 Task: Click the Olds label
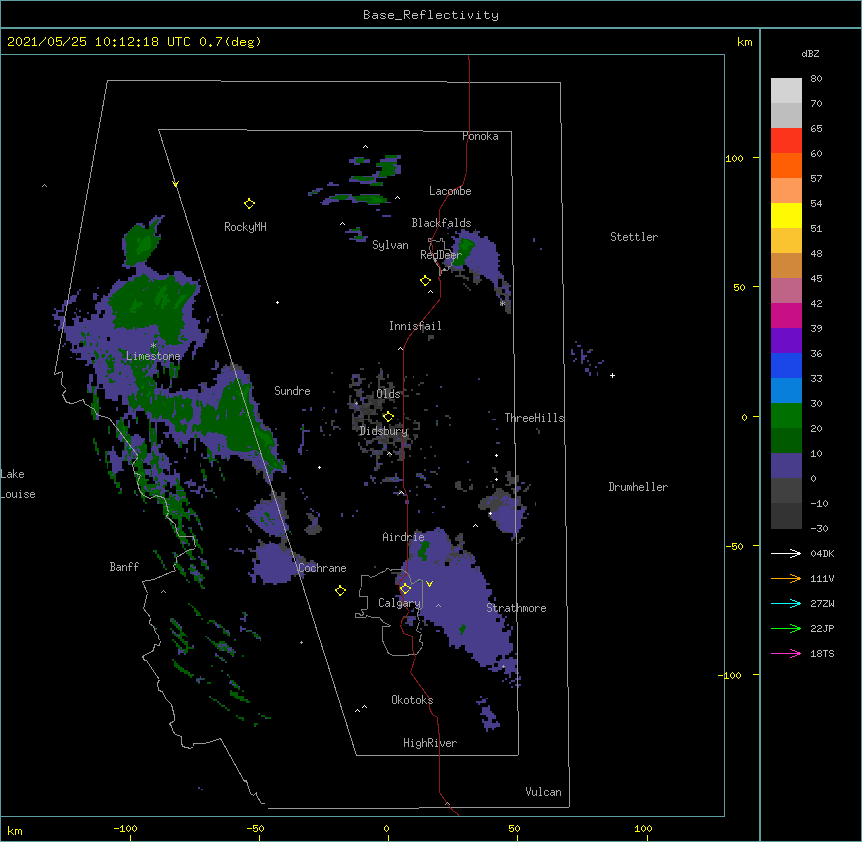click(388, 394)
